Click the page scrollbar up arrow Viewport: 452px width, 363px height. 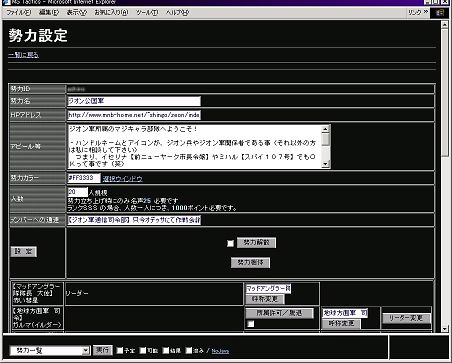point(444,24)
